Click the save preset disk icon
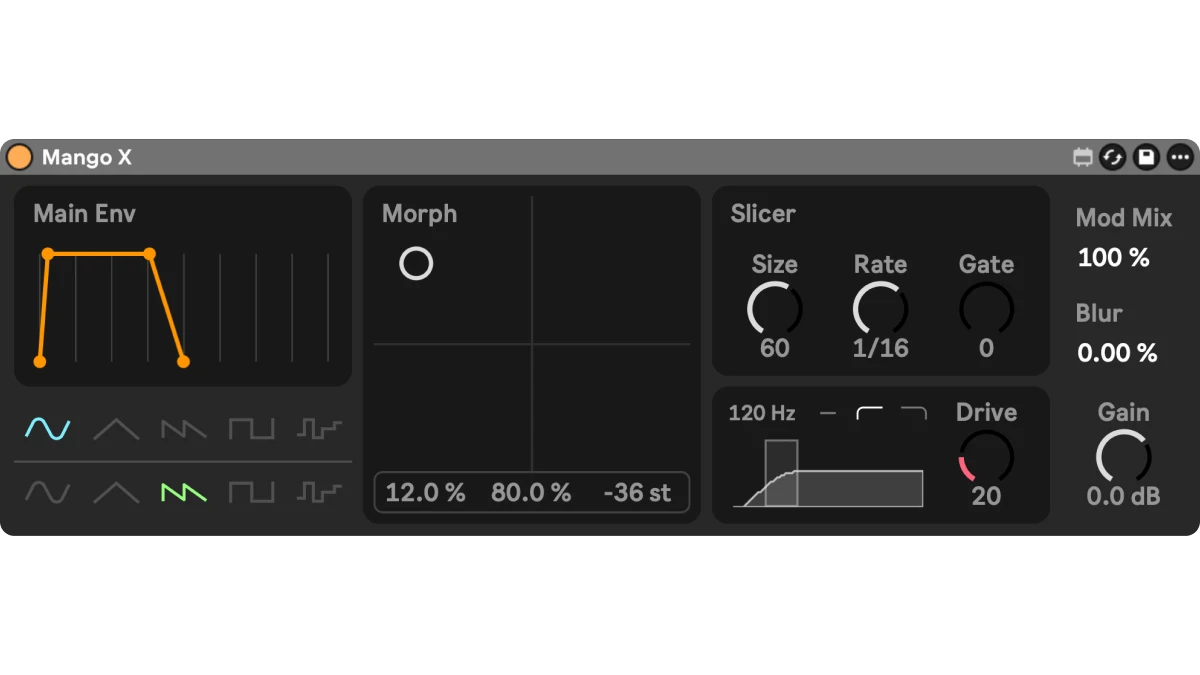The image size is (1200, 675). pyautogui.click(x=1146, y=157)
